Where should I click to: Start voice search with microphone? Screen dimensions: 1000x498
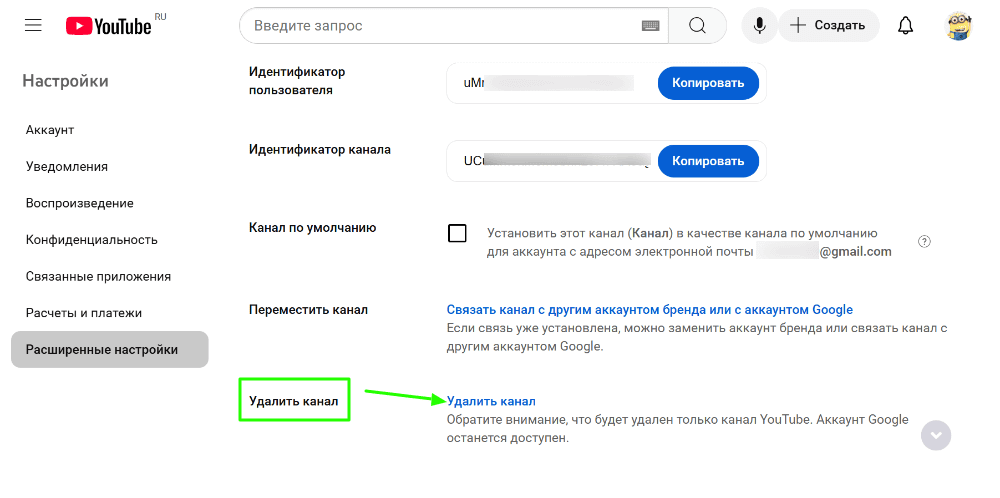pos(759,26)
